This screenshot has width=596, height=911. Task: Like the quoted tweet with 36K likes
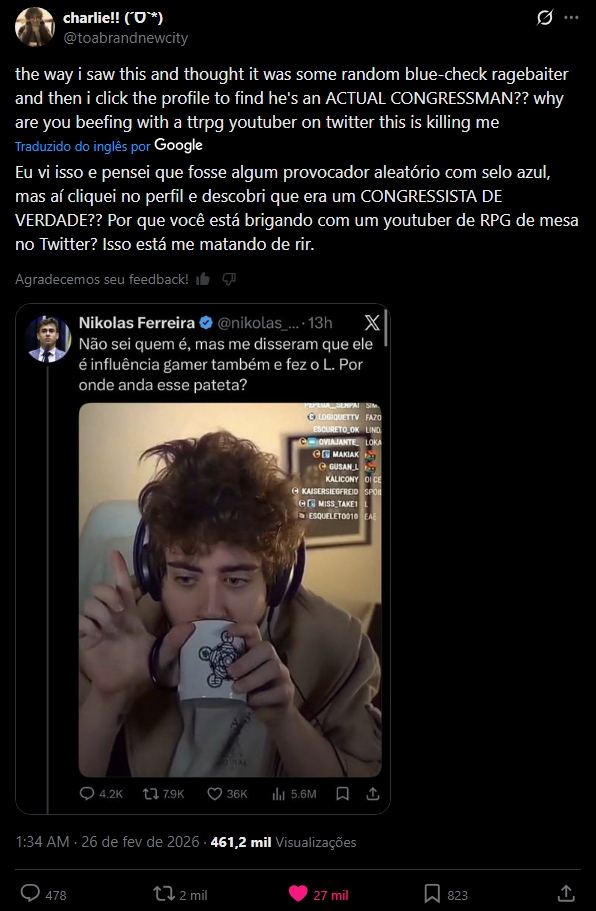click(x=227, y=794)
